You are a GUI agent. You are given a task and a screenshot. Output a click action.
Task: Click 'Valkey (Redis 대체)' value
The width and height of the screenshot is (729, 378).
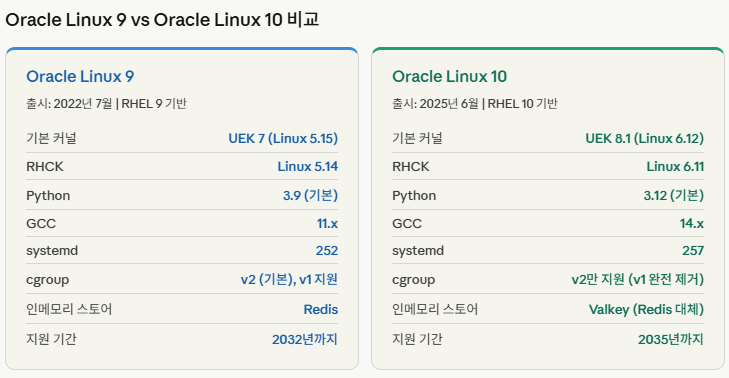pos(646,309)
